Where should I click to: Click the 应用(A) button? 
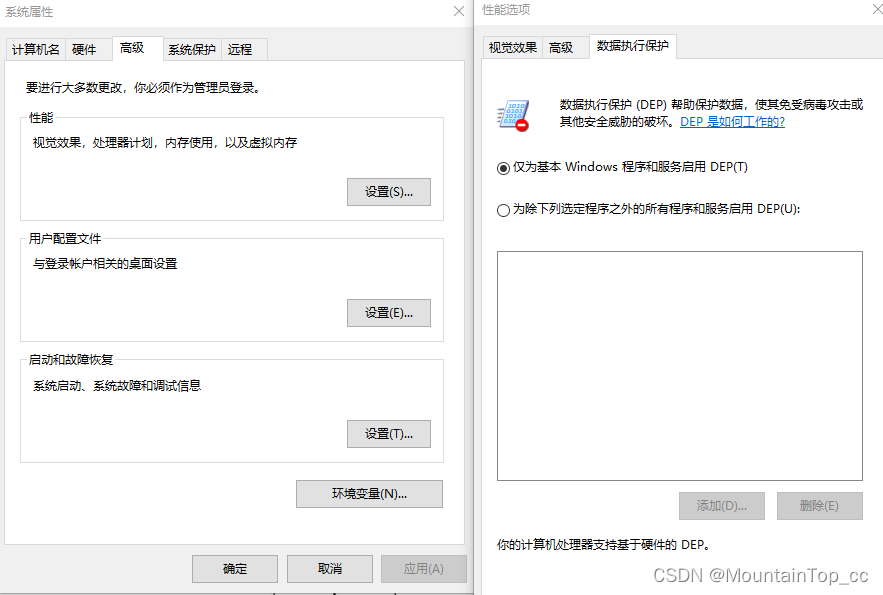coord(424,568)
